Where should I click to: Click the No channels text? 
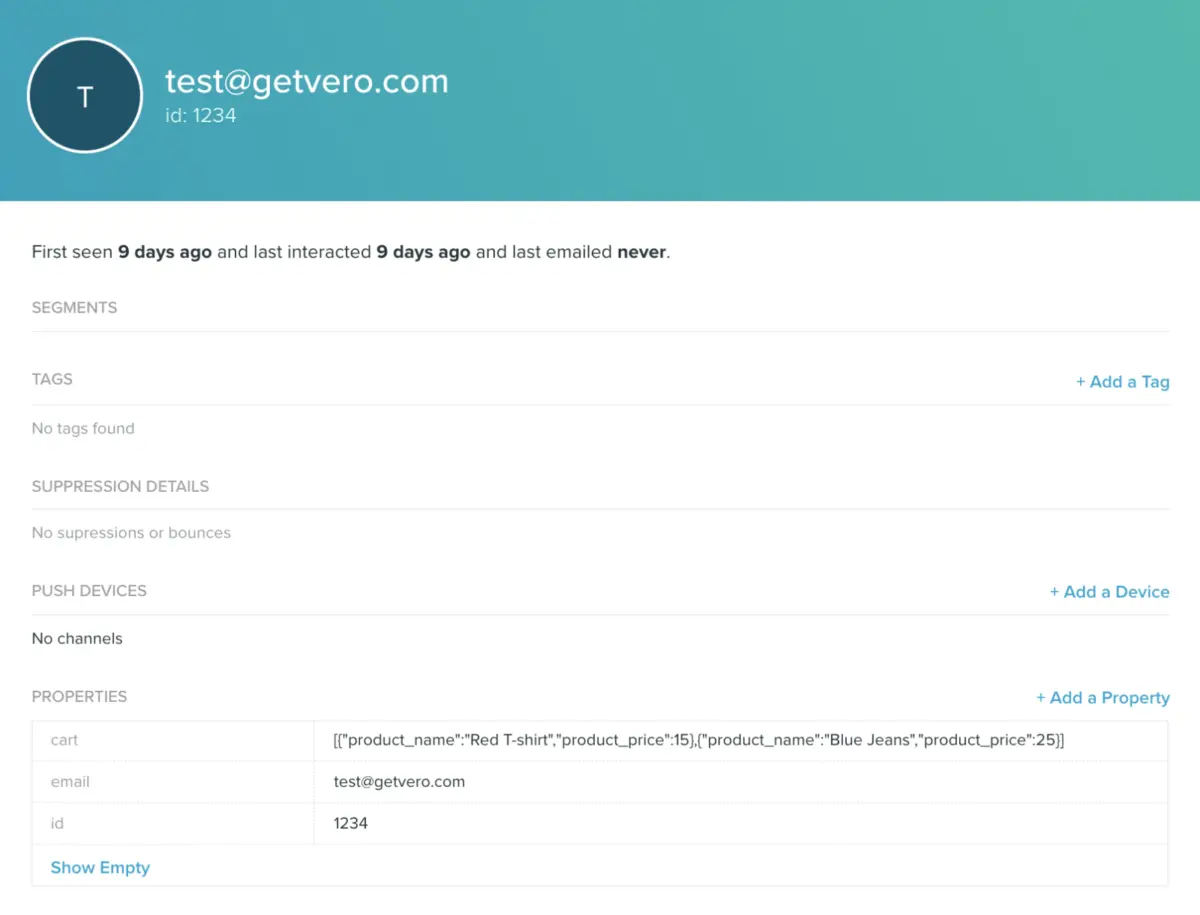tap(77, 638)
